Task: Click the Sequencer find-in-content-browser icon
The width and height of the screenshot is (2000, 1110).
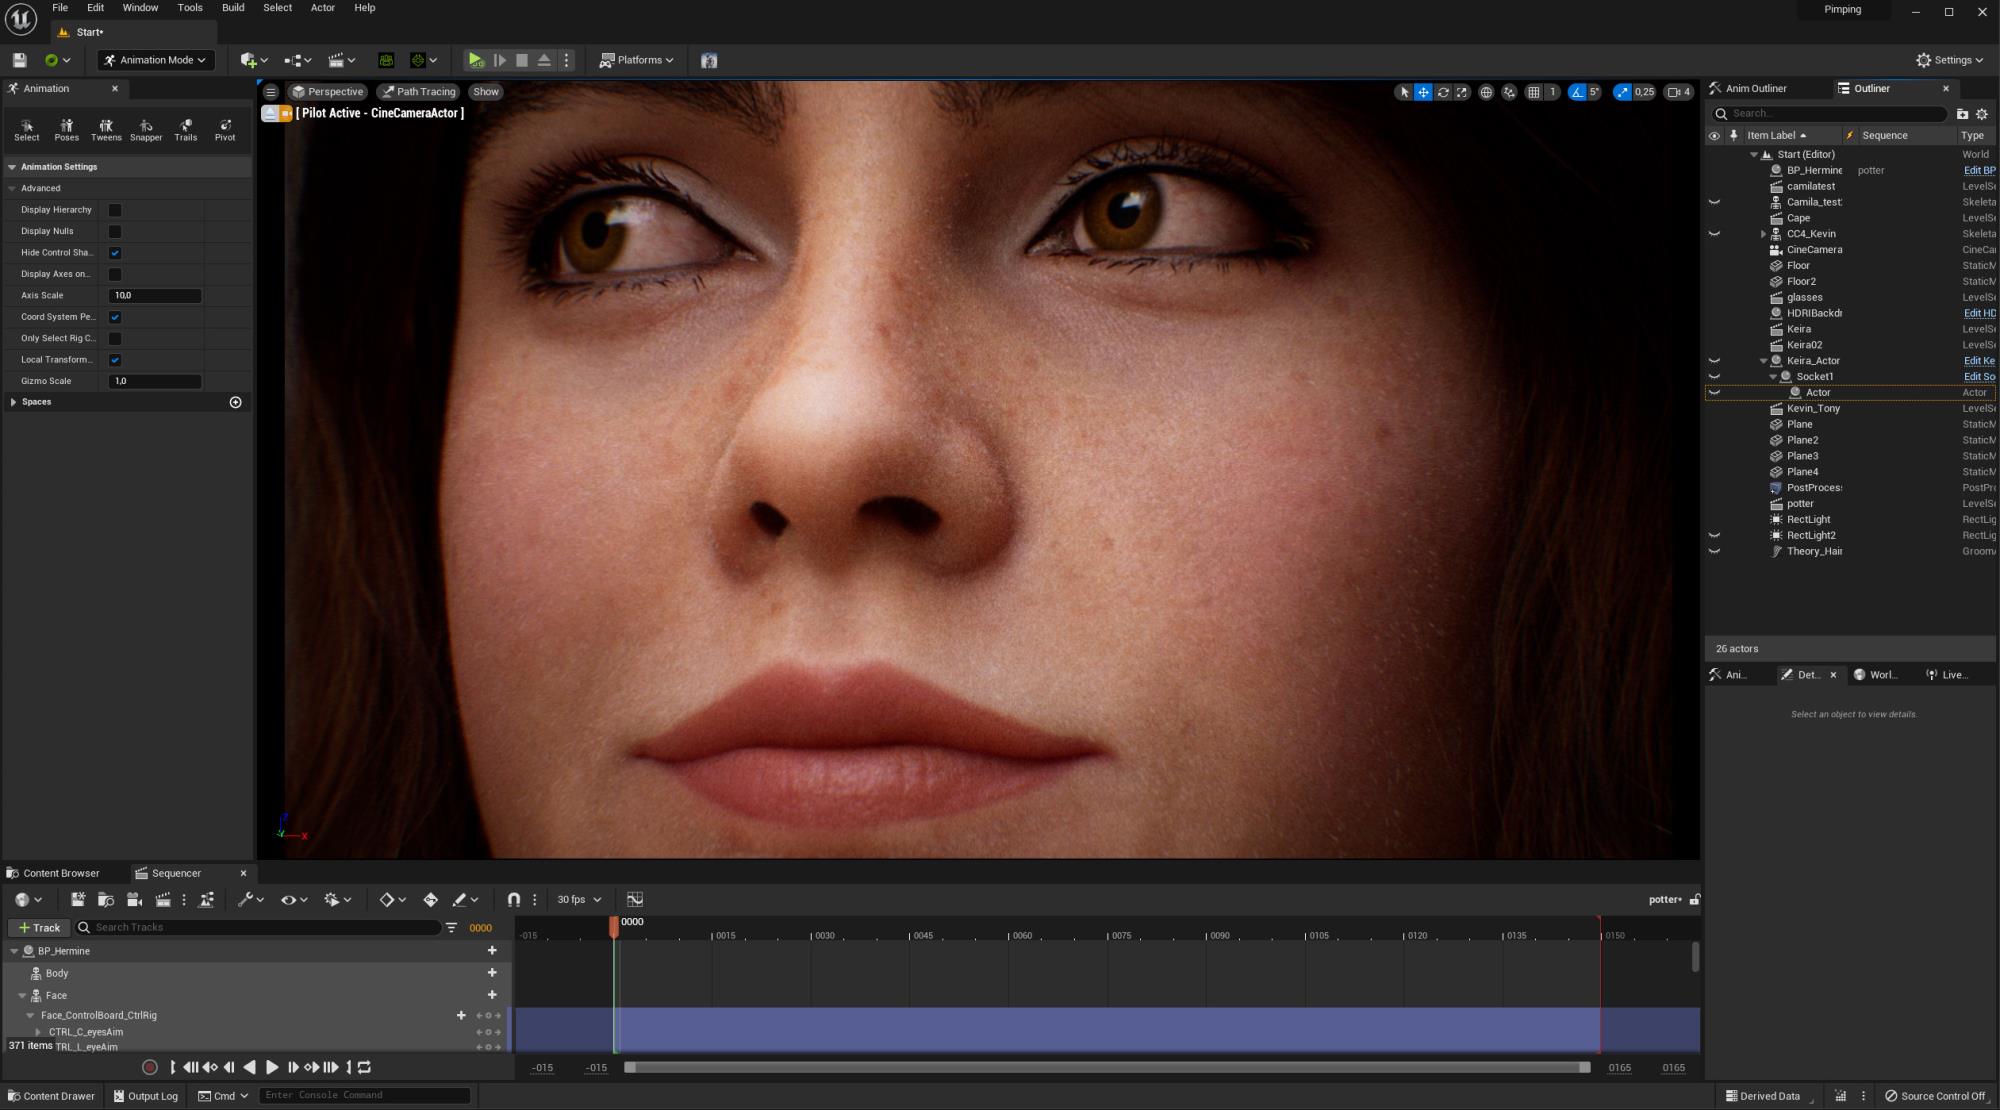Action: pos(106,900)
